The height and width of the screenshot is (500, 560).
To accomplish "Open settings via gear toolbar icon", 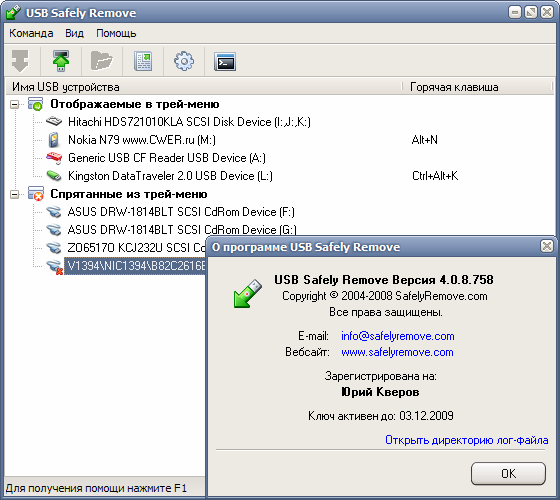I will (184, 61).
